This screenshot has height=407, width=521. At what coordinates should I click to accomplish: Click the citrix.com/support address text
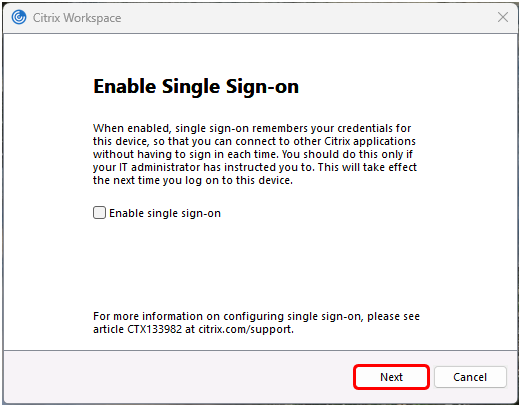coord(246,329)
